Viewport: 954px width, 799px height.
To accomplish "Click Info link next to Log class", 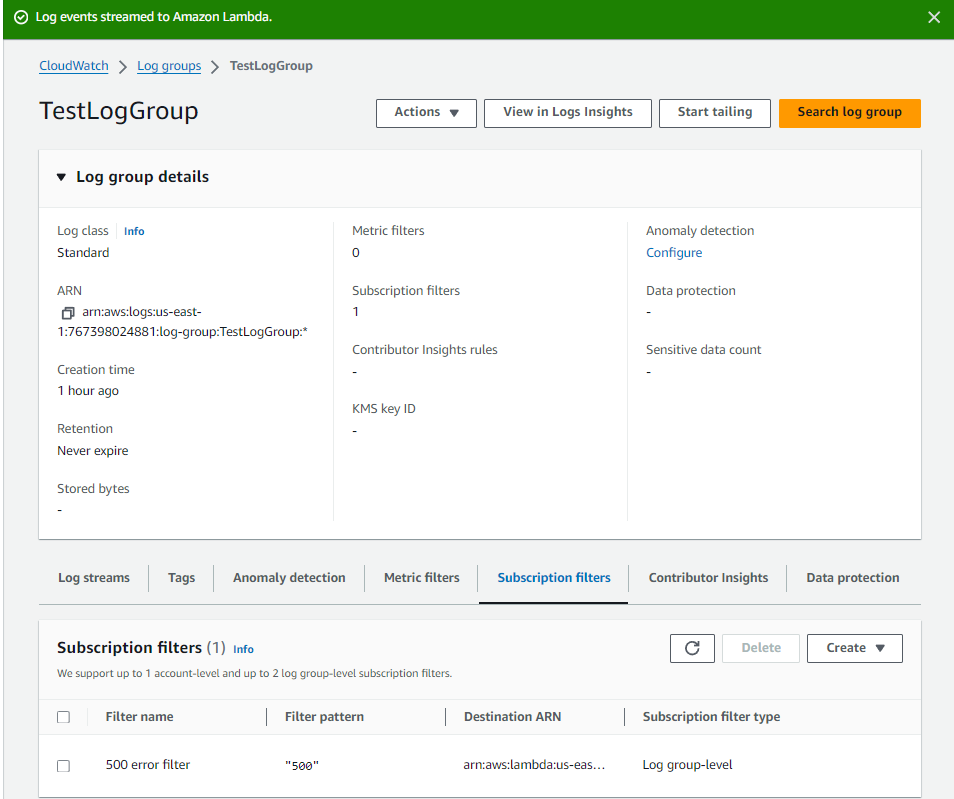I will point(134,232).
